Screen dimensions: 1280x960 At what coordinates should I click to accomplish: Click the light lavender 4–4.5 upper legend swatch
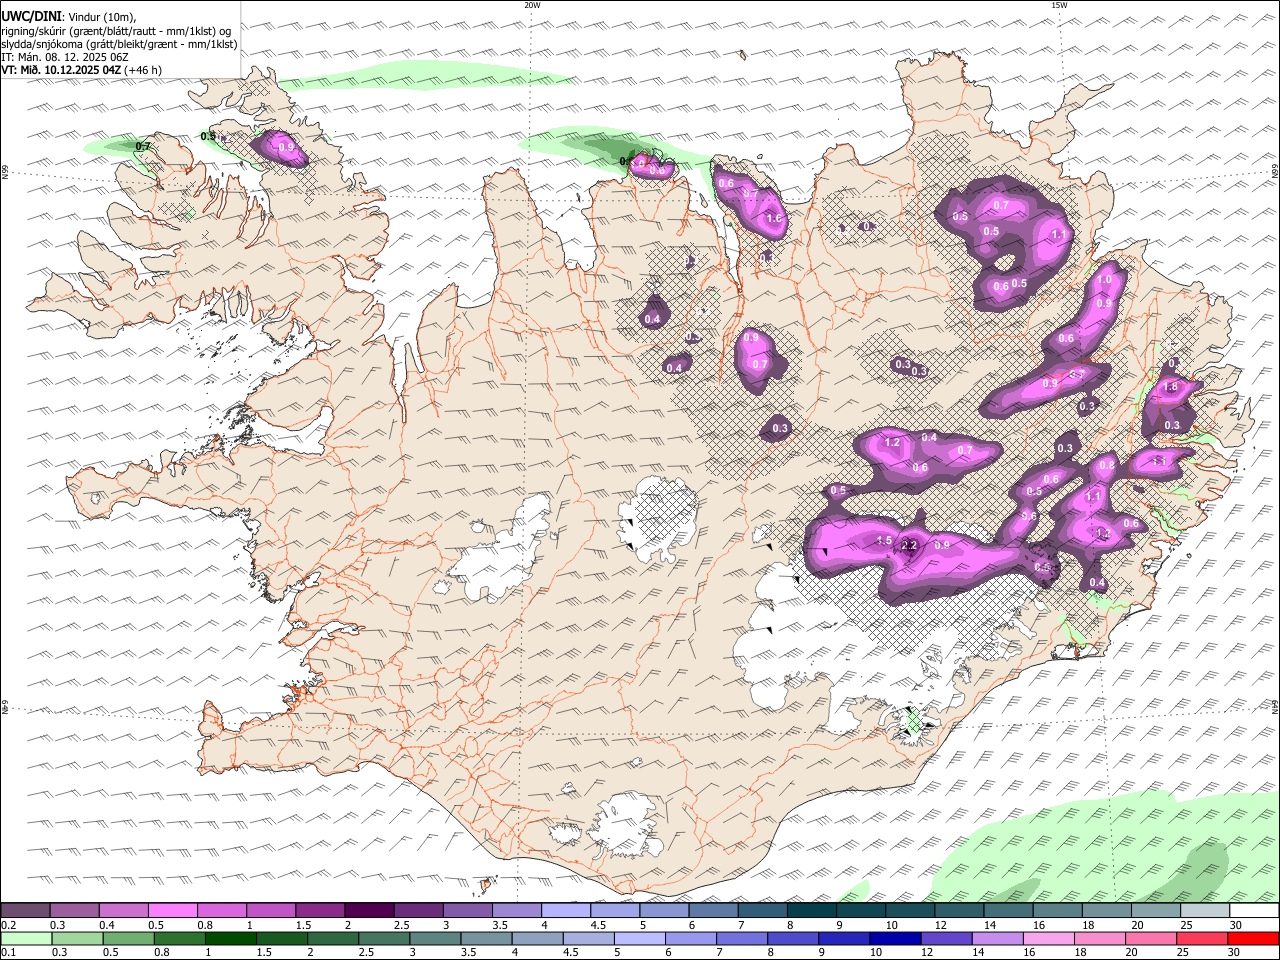[566, 910]
